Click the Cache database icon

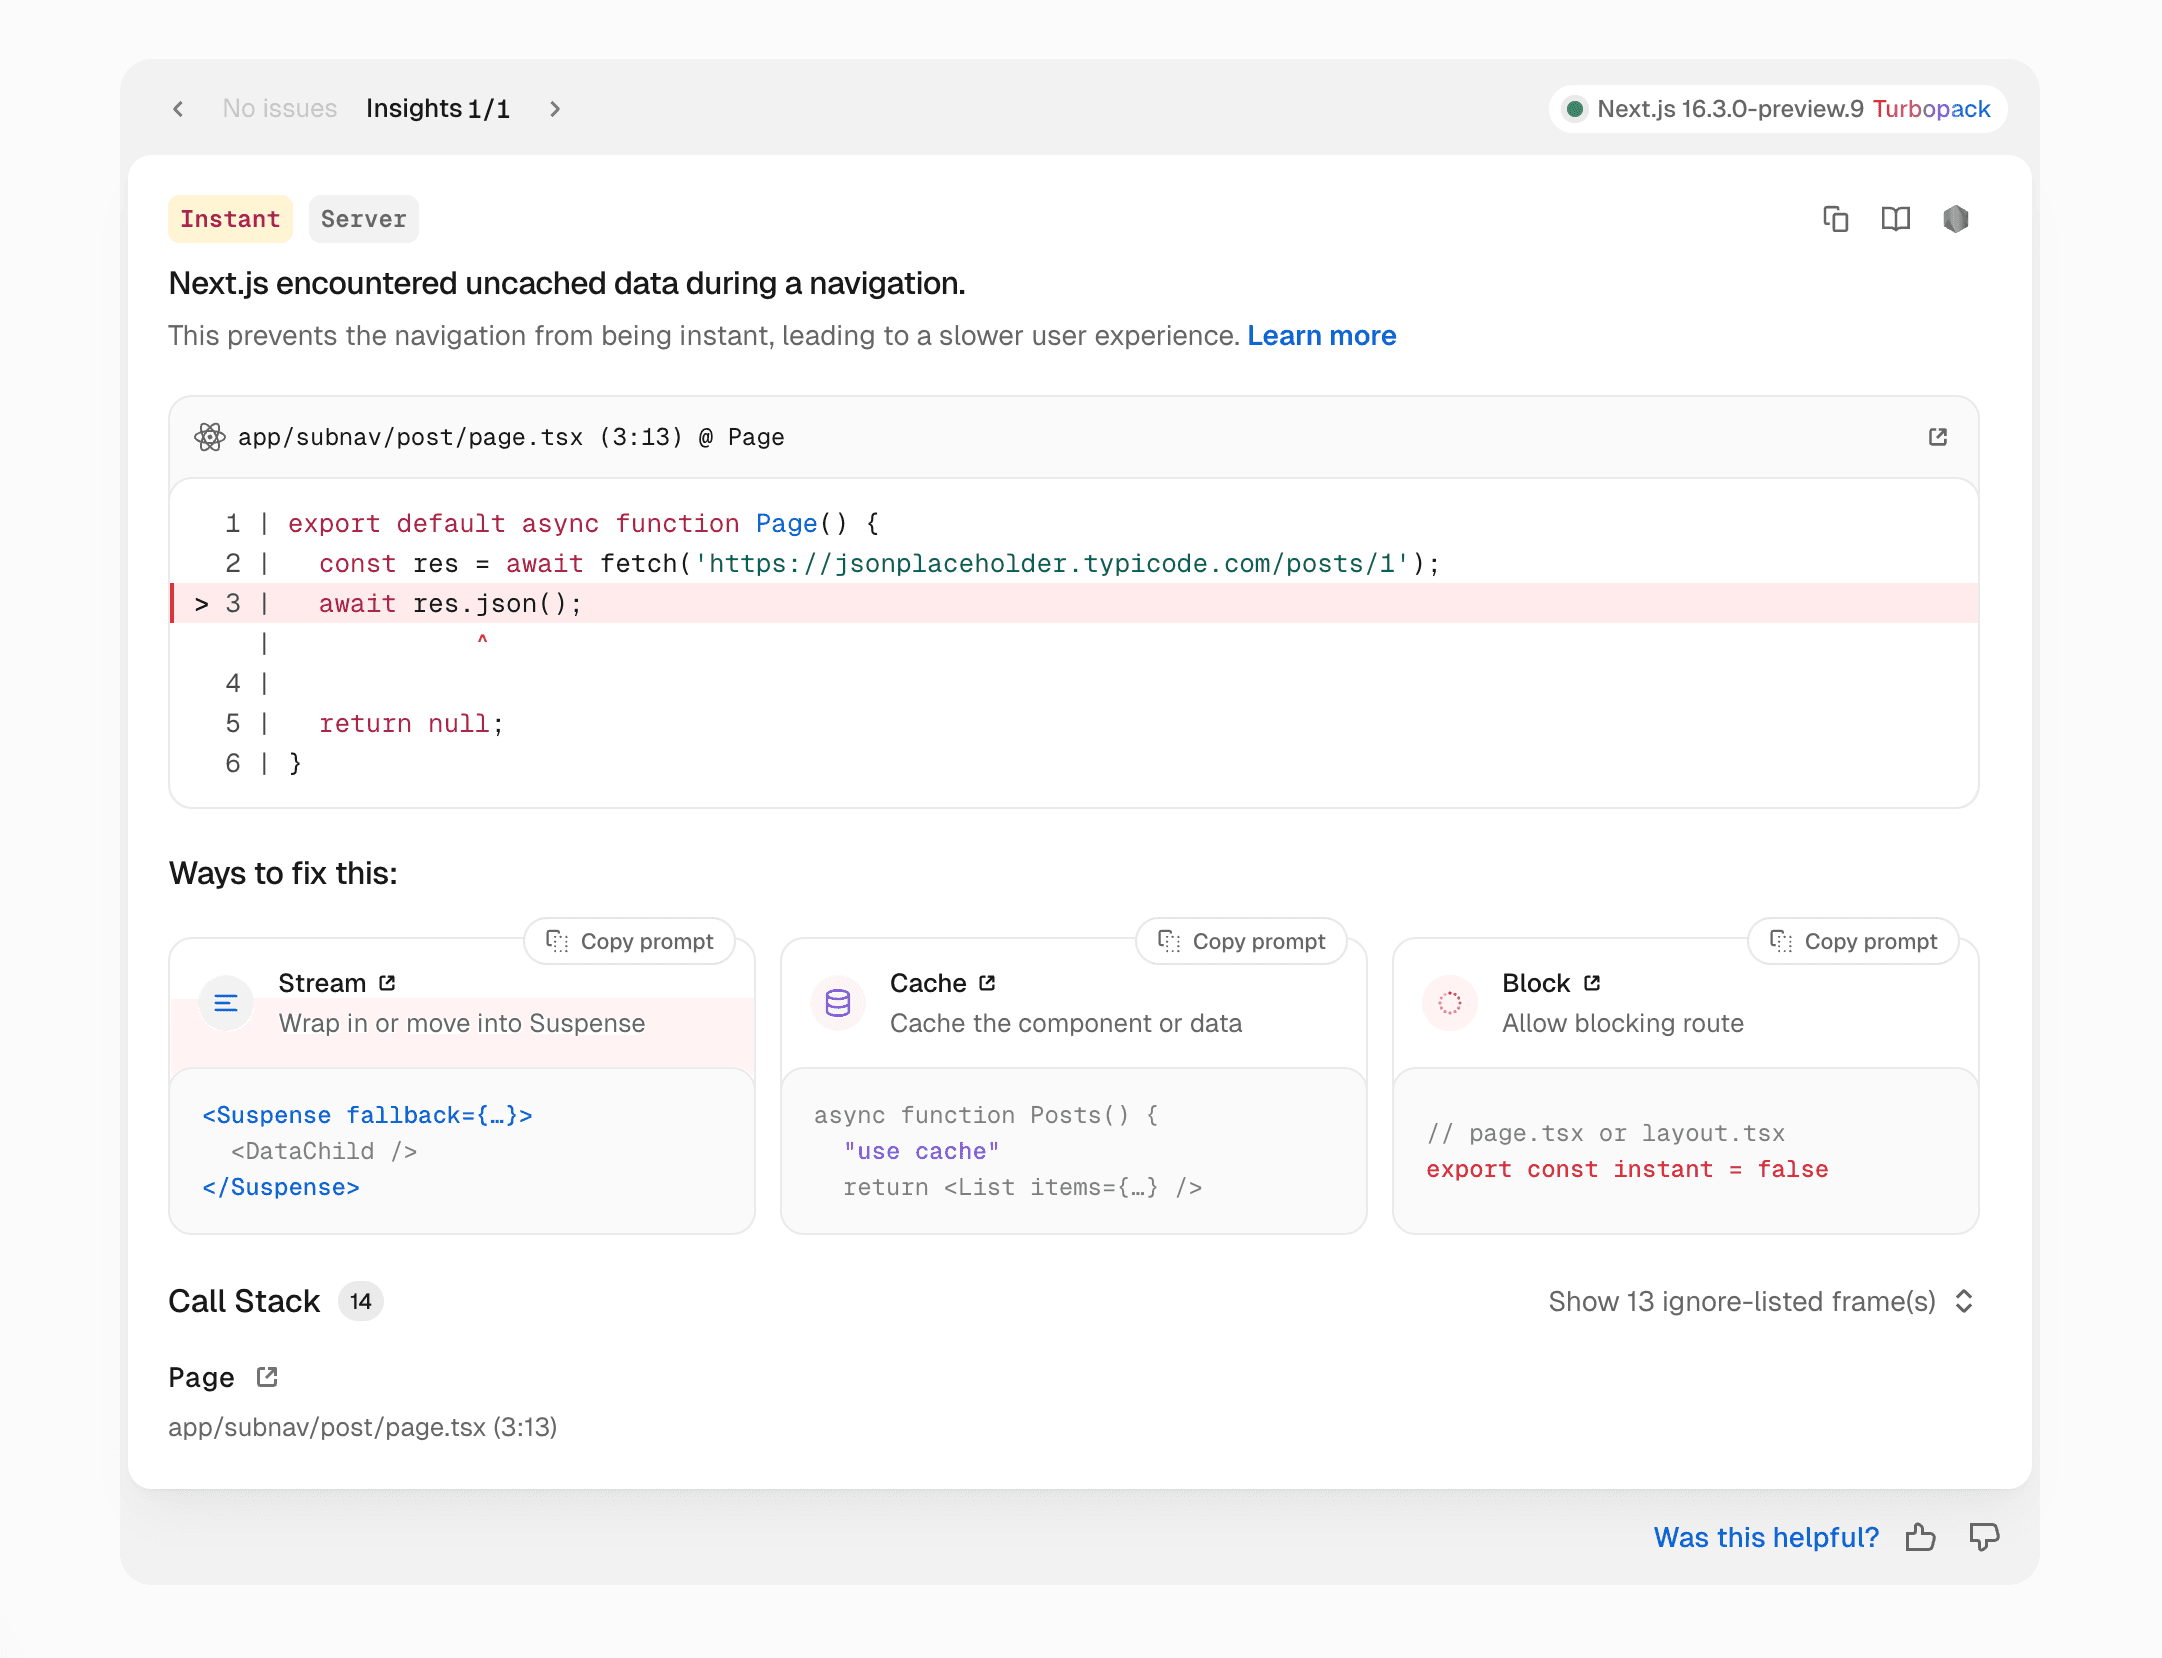pos(838,1002)
